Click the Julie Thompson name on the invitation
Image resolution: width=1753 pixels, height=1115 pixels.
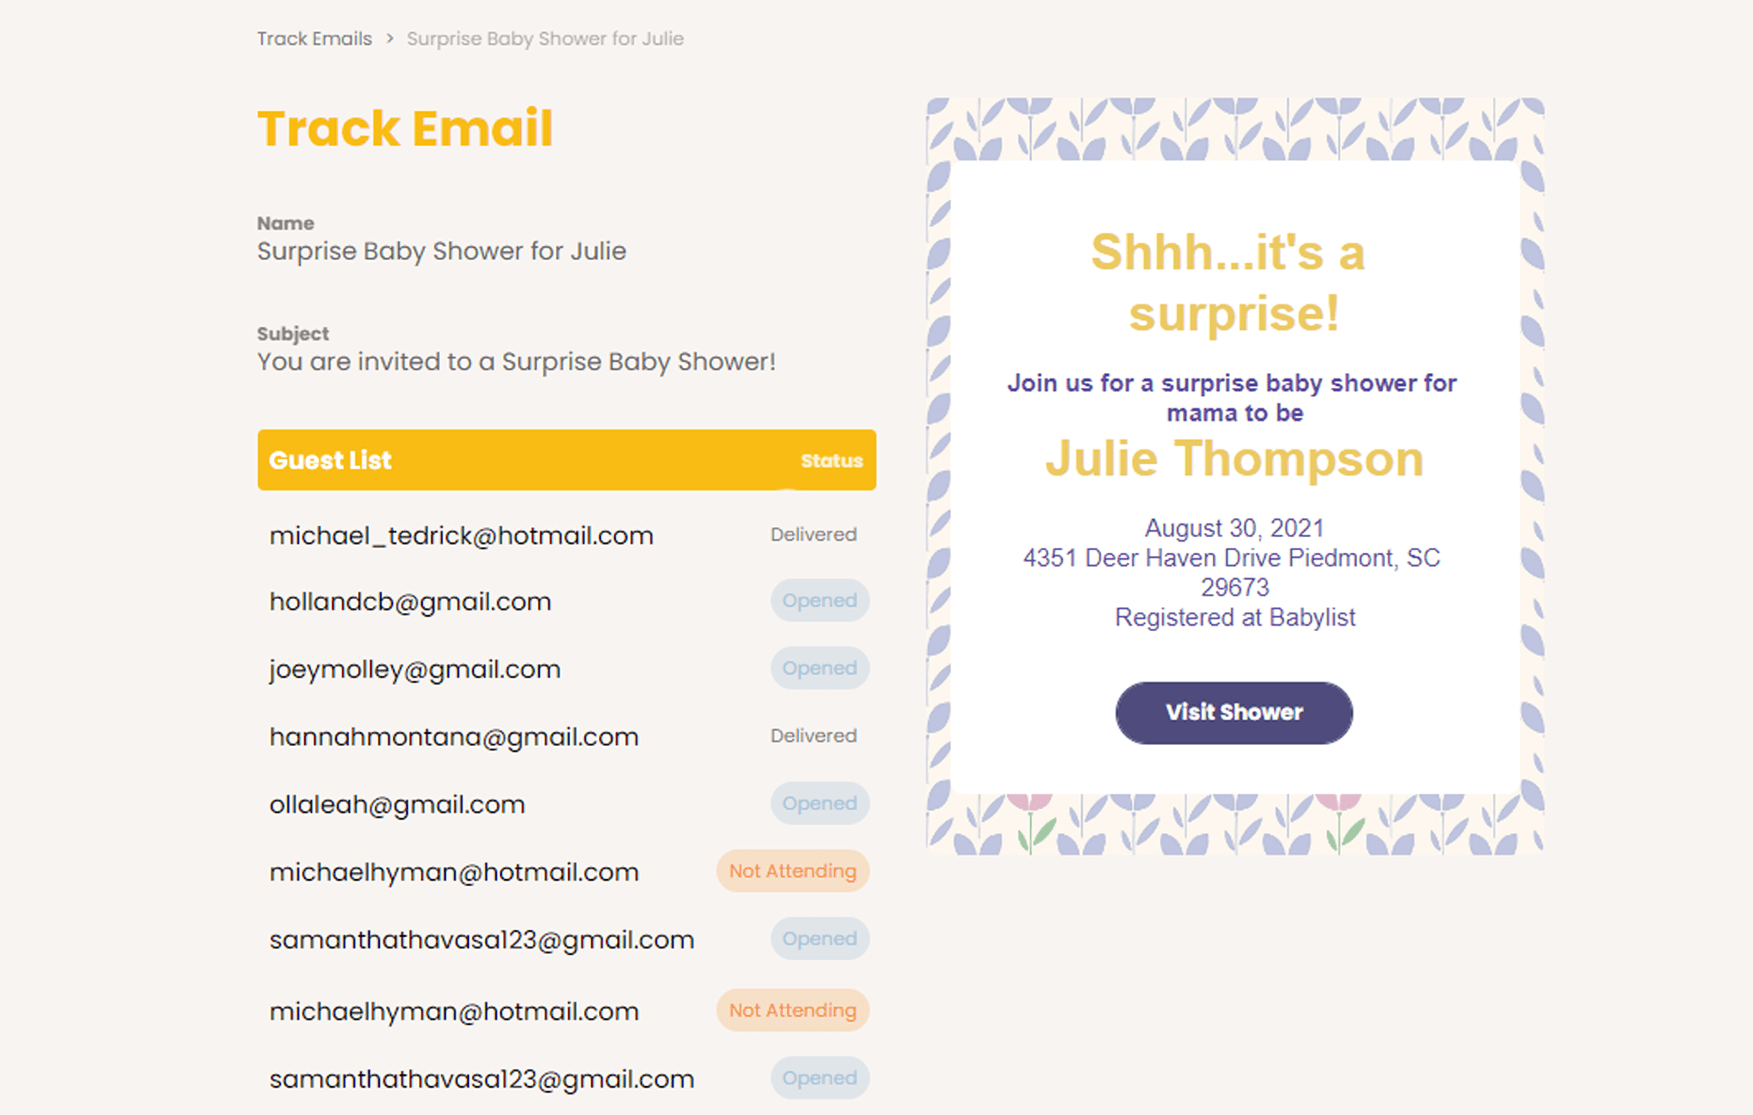1234,459
